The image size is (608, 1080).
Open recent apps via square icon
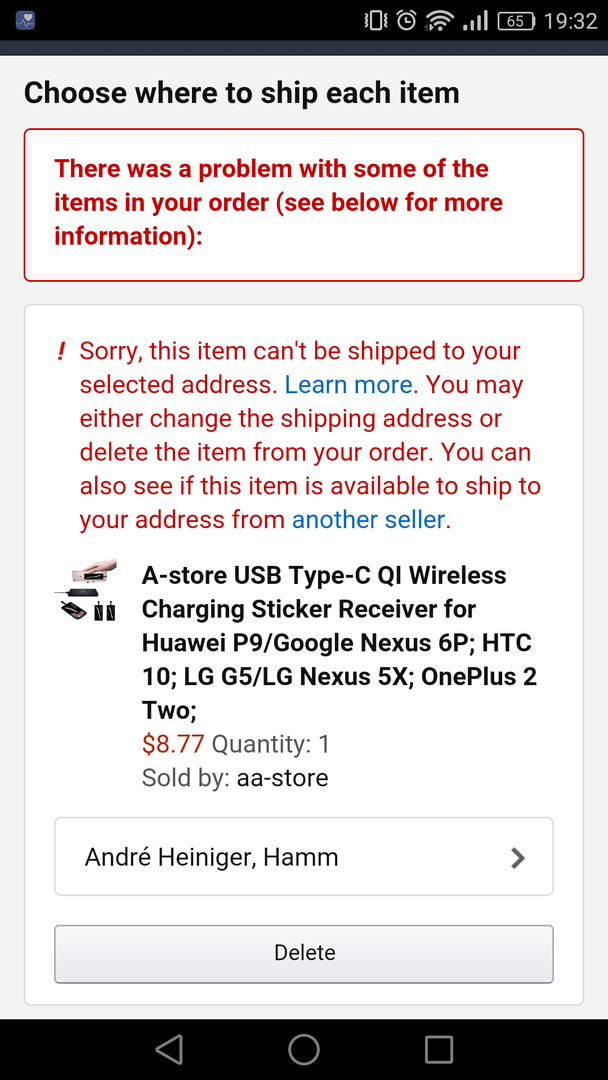click(x=438, y=1049)
